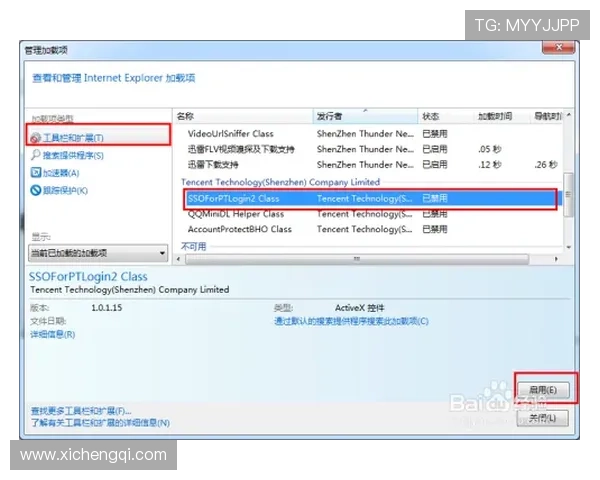Click the 加载时间 column header

[x=495, y=116]
